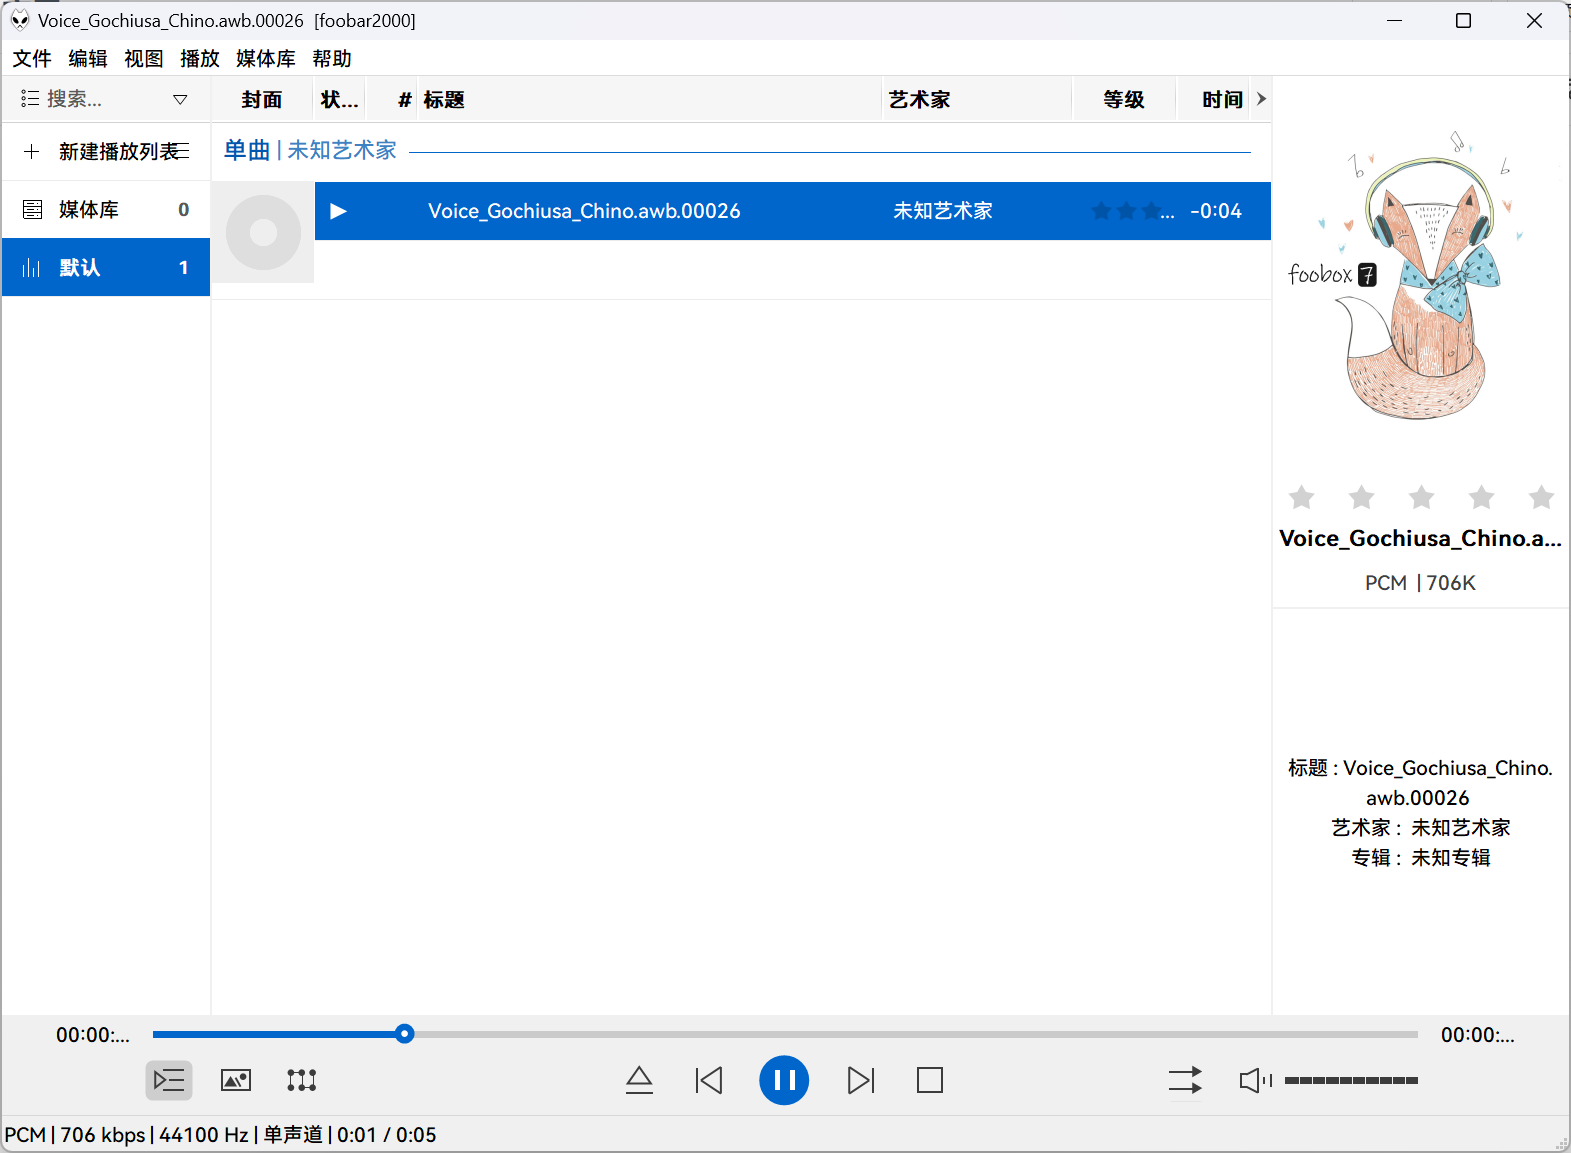Switch to the album art view icon
Viewport: 1571px width, 1153px height.
[236, 1080]
